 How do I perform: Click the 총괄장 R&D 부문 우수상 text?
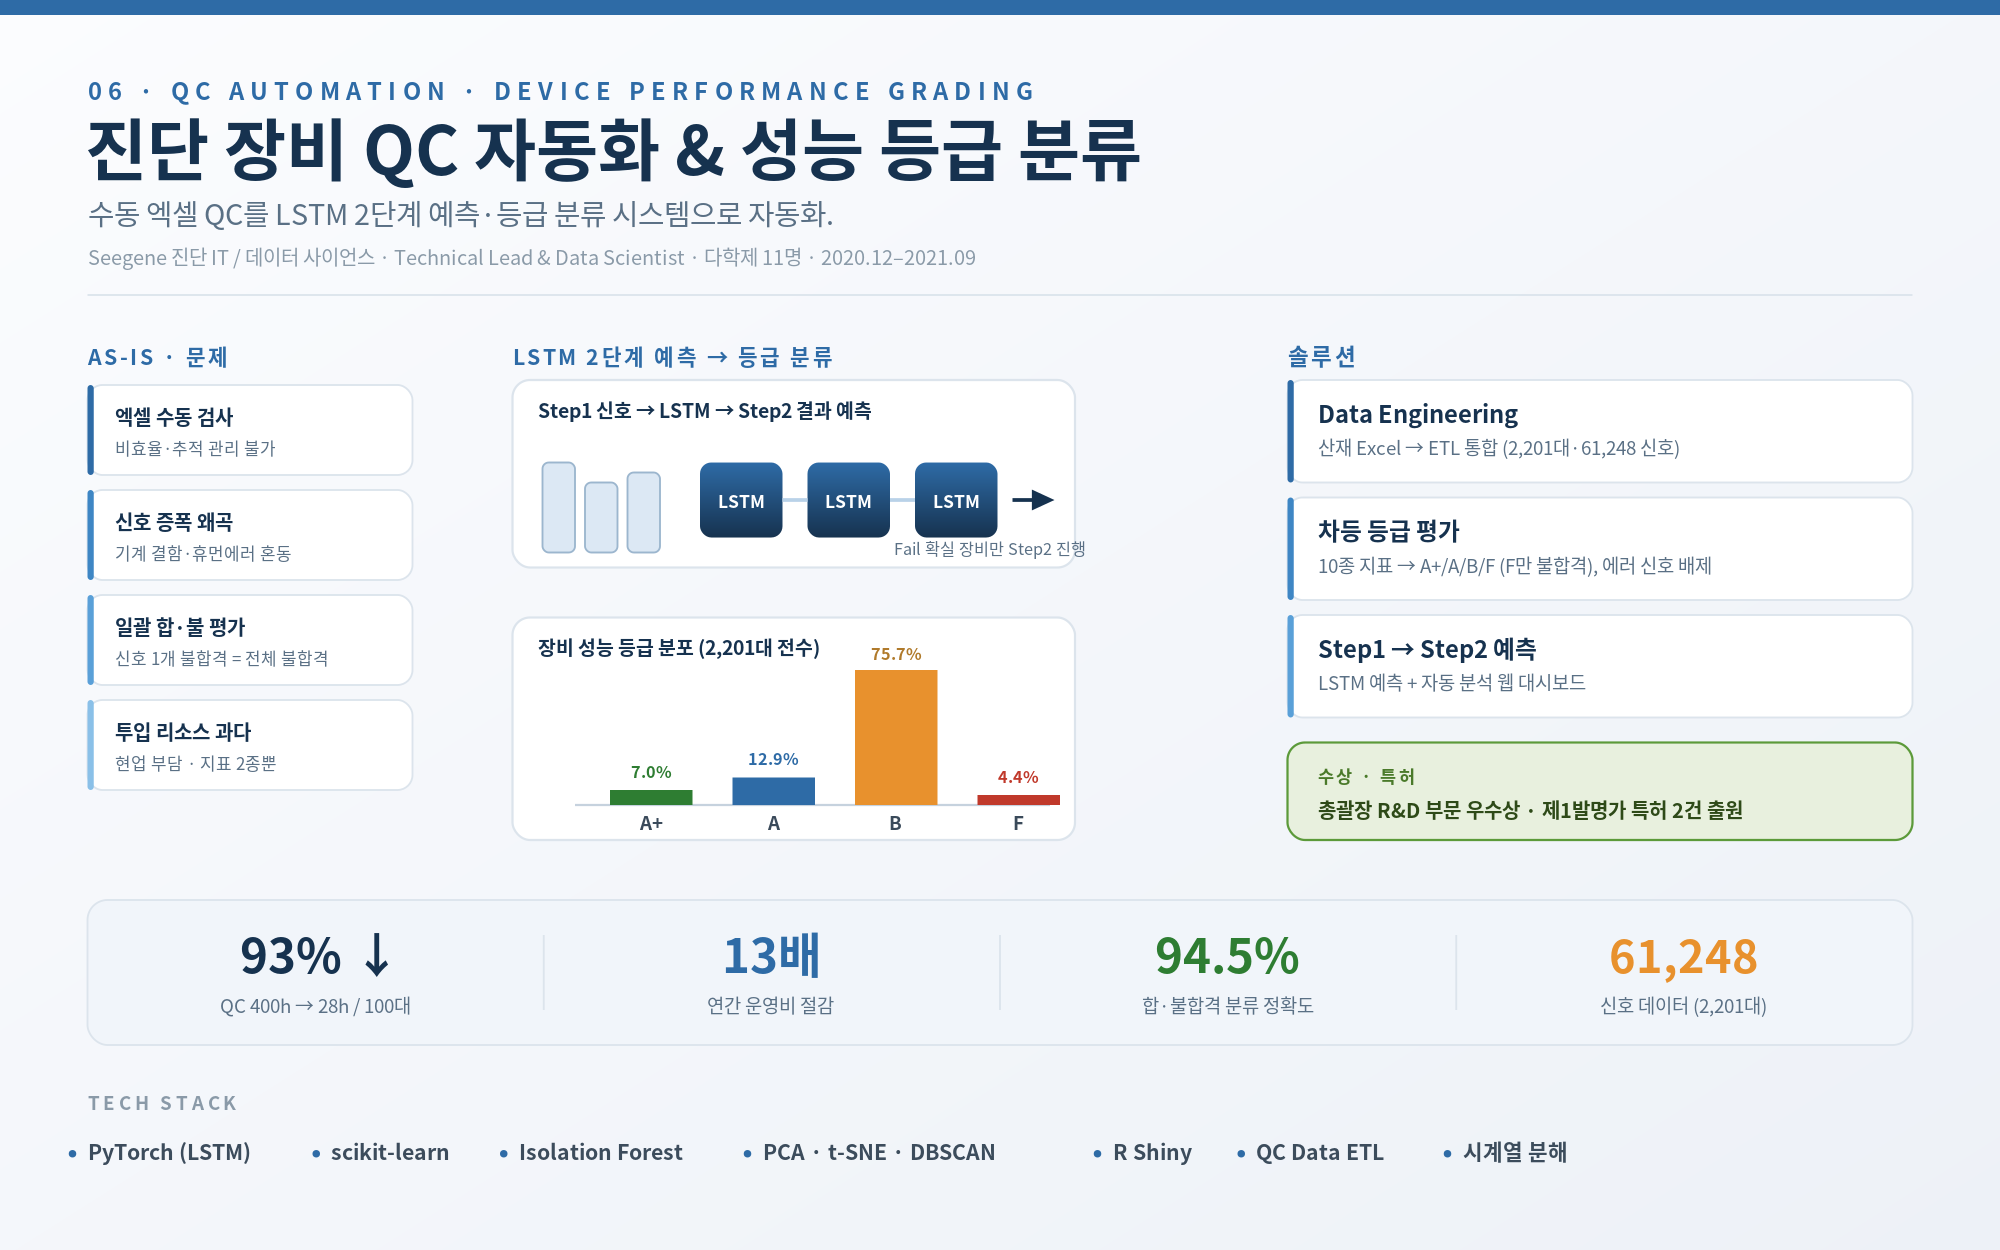[1530, 810]
